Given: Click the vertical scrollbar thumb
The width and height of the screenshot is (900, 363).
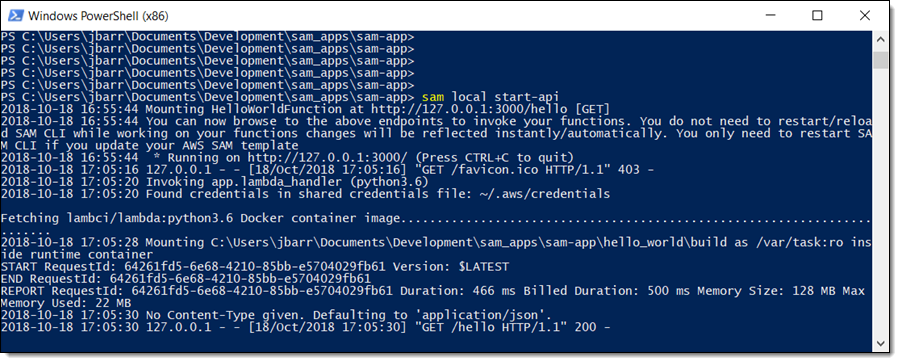Looking at the screenshot, I should (x=880, y=59).
